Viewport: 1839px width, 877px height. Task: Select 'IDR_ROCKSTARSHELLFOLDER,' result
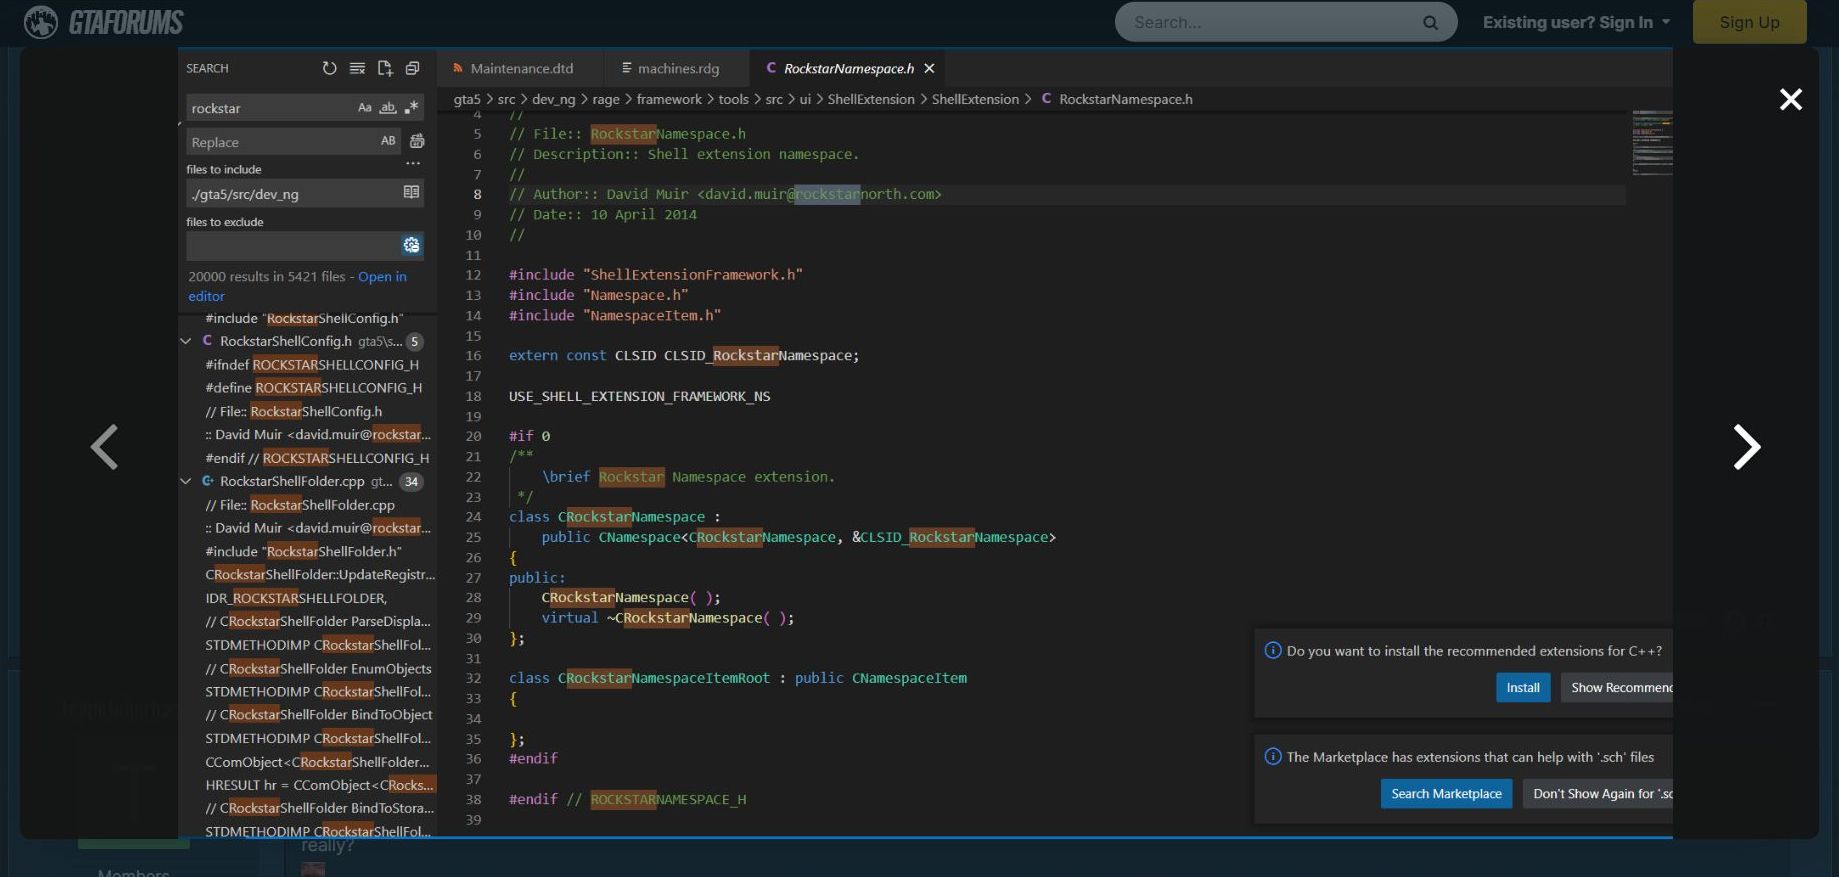click(296, 598)
